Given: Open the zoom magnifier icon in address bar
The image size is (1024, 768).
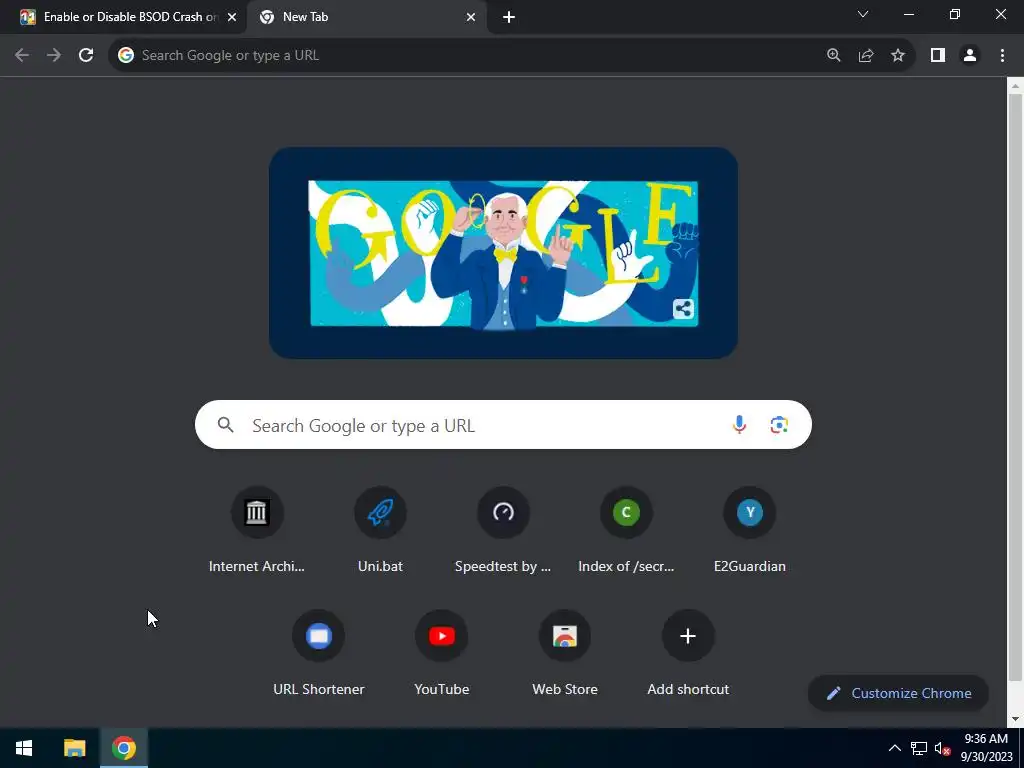Looking at the screenshot, I should (x=834, y=56).
